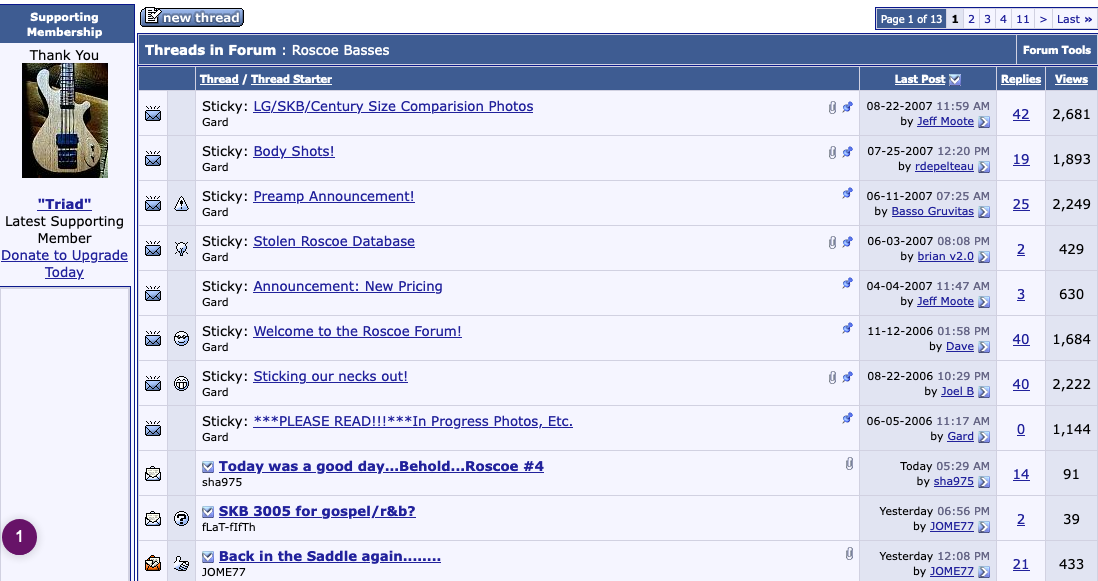Open the Preamp Announcement! thread
The height and width of the screenshot is (581, 1098).
click(x=334, y=196)
